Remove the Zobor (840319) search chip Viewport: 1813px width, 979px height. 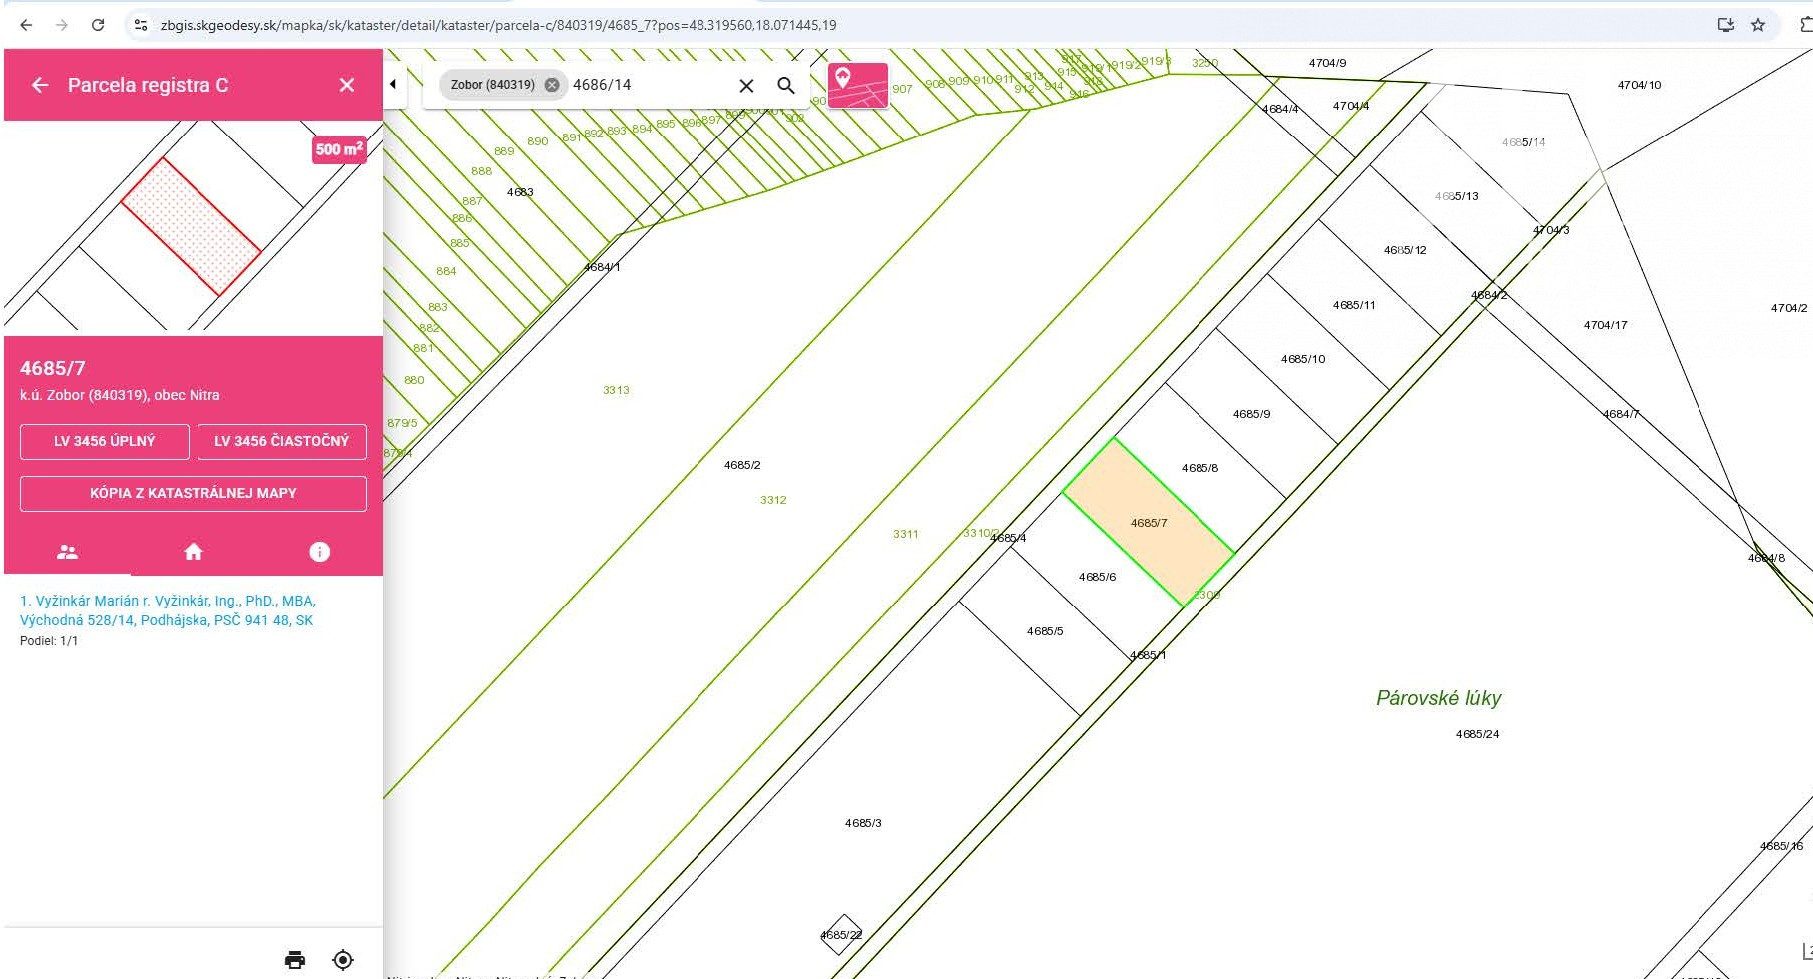(551, 85)
